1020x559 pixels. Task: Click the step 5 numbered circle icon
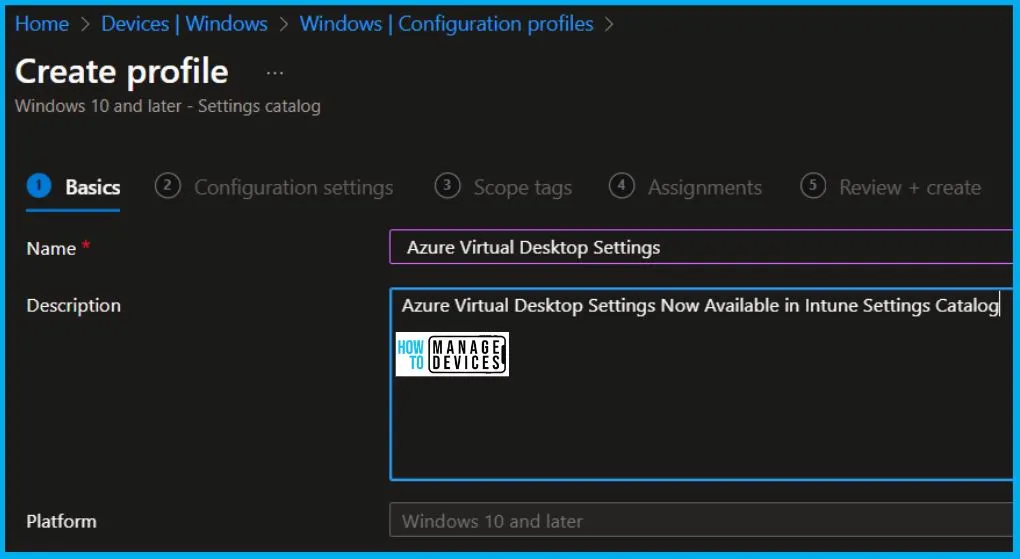pyautogui.click(x=813, y=186)
